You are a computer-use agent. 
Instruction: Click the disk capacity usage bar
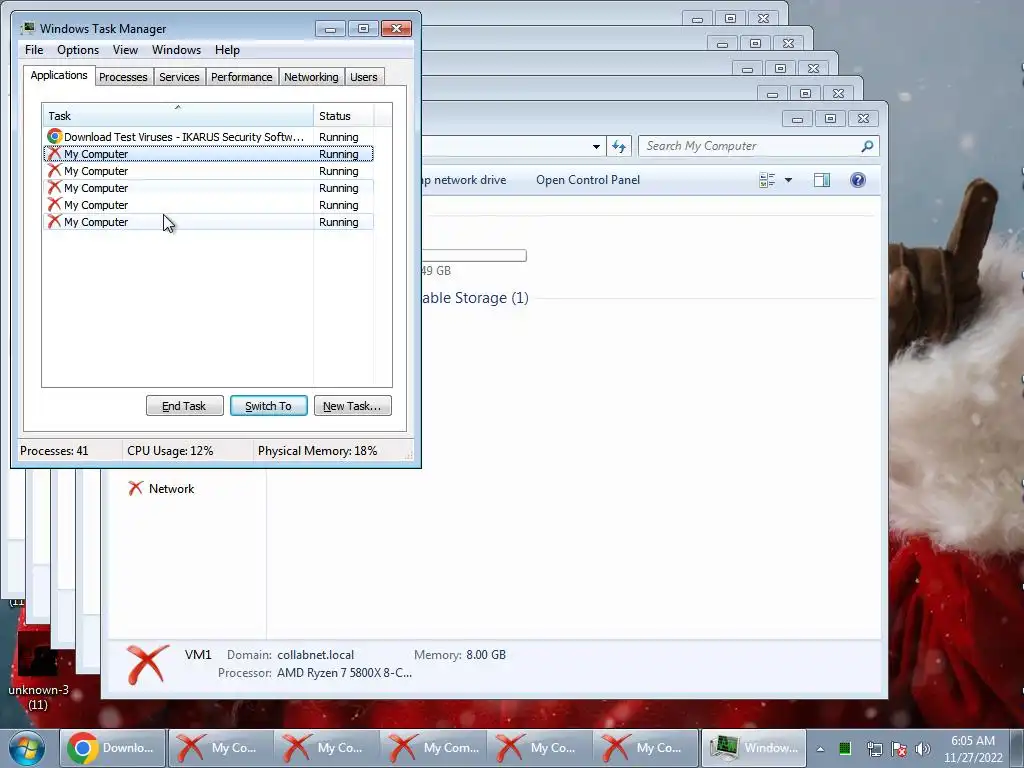[474, 255]
